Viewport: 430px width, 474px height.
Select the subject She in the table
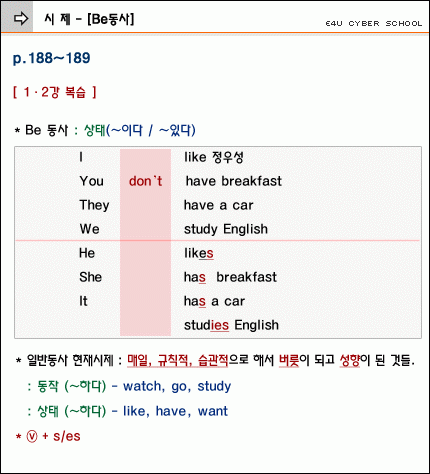(x=90, y=277)
